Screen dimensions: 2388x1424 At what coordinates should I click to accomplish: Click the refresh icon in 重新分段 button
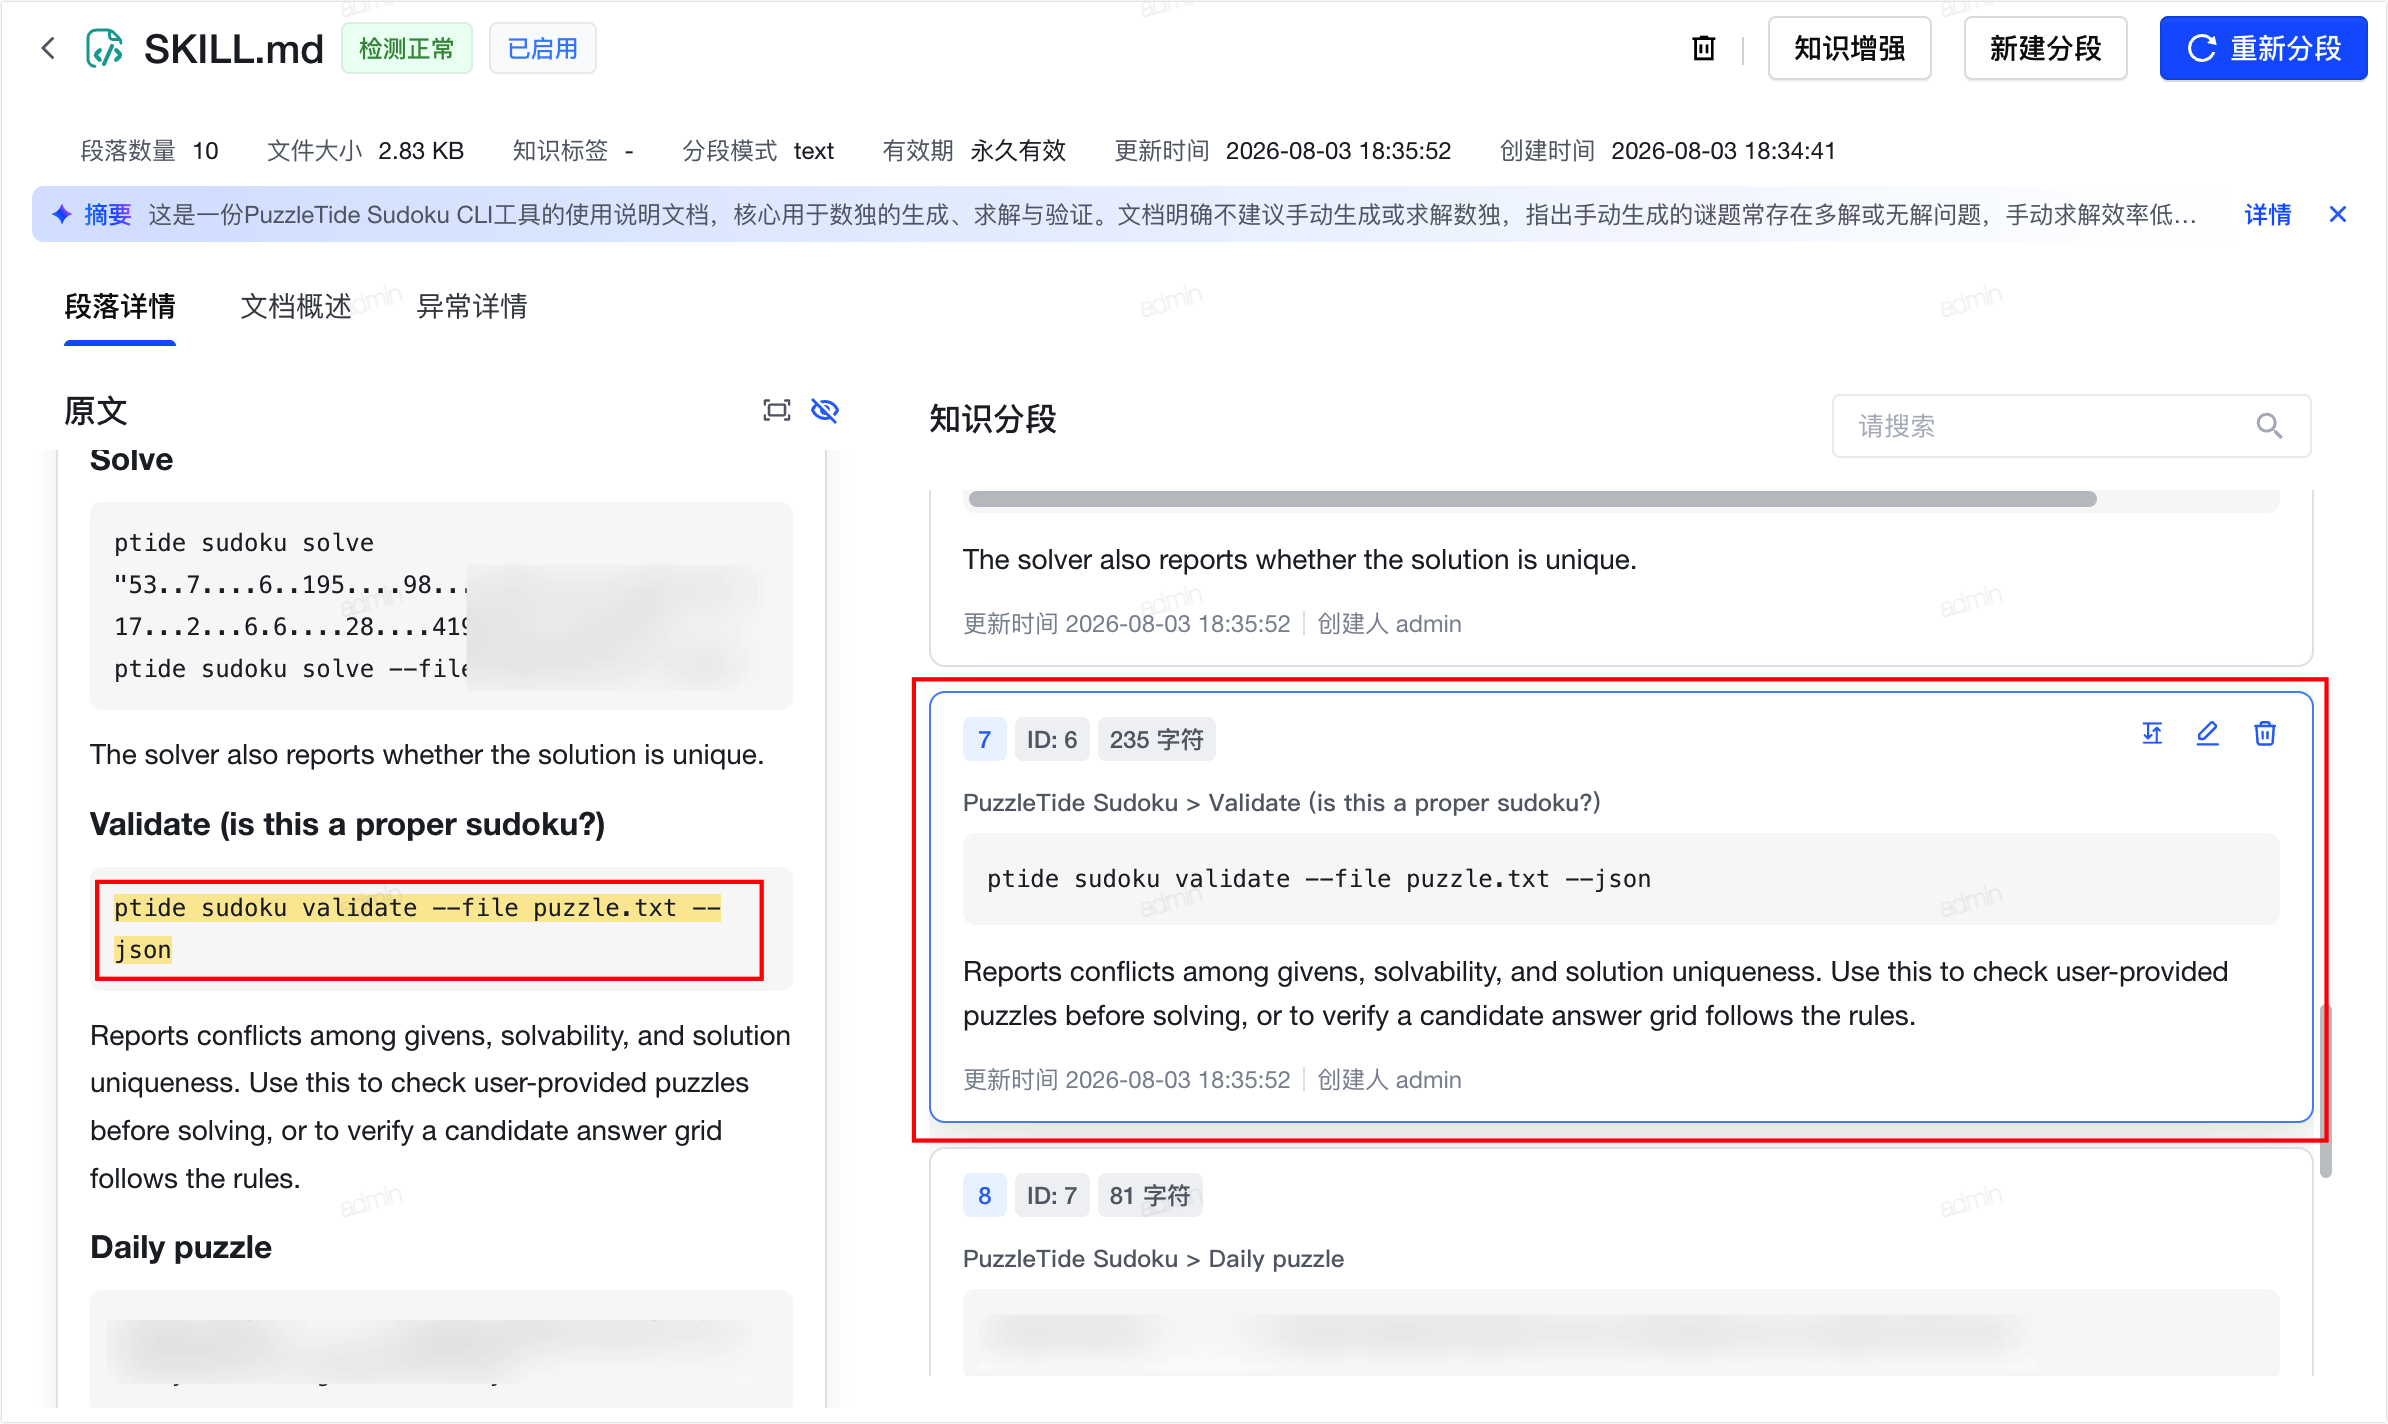pyautogui.click(x=2202, y=48)
